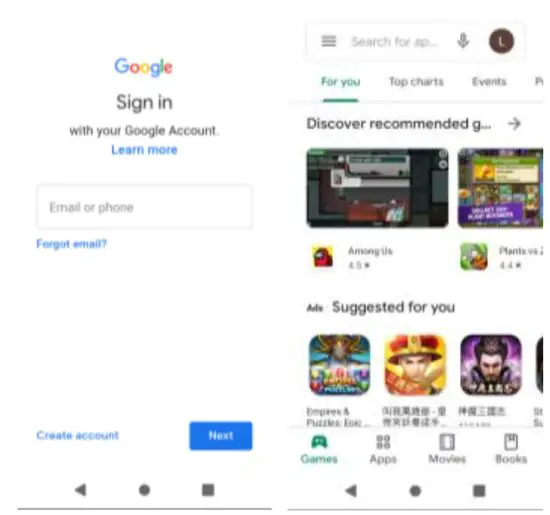This screenshot has height=515, width=550.
Task: Switch to the Top charts tab
Action: coord(416,82)
